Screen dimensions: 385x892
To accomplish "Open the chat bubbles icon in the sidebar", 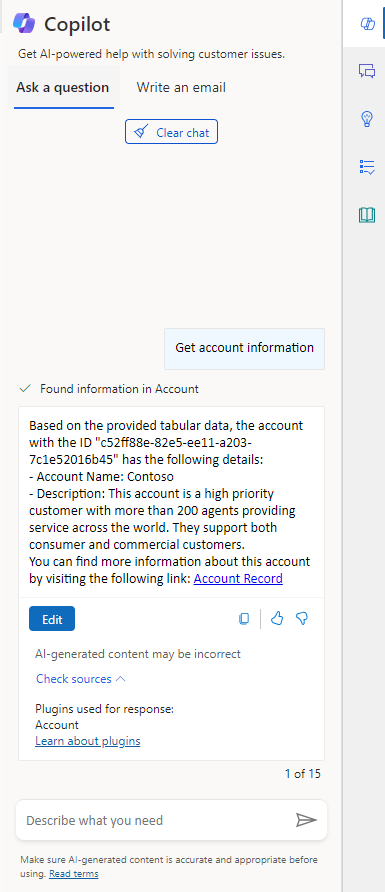I will (x=367, y=71).
